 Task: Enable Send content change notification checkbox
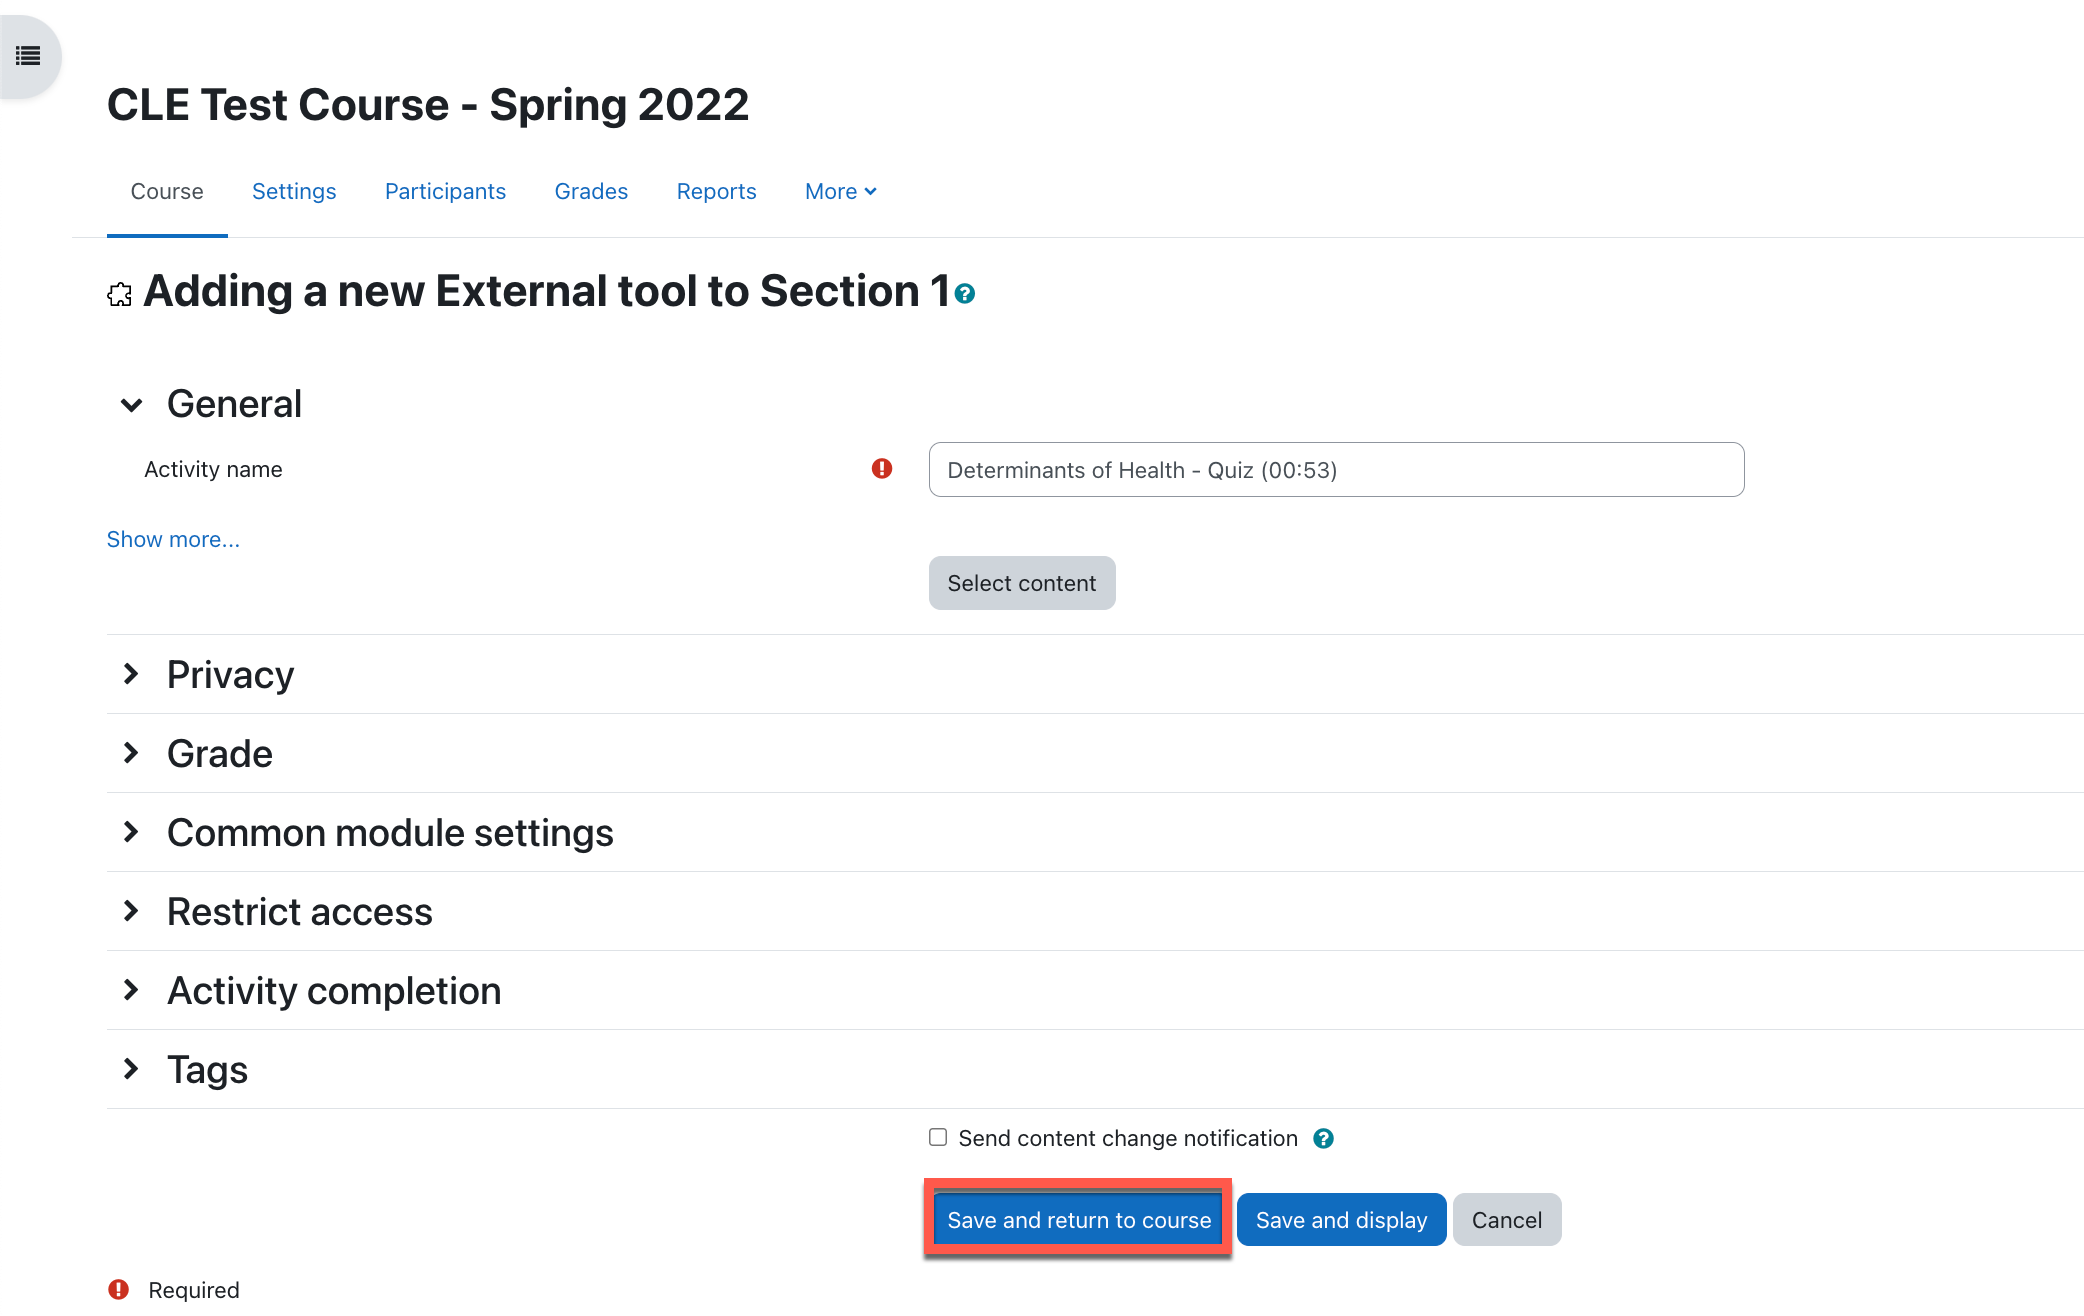pos(938,1138)
